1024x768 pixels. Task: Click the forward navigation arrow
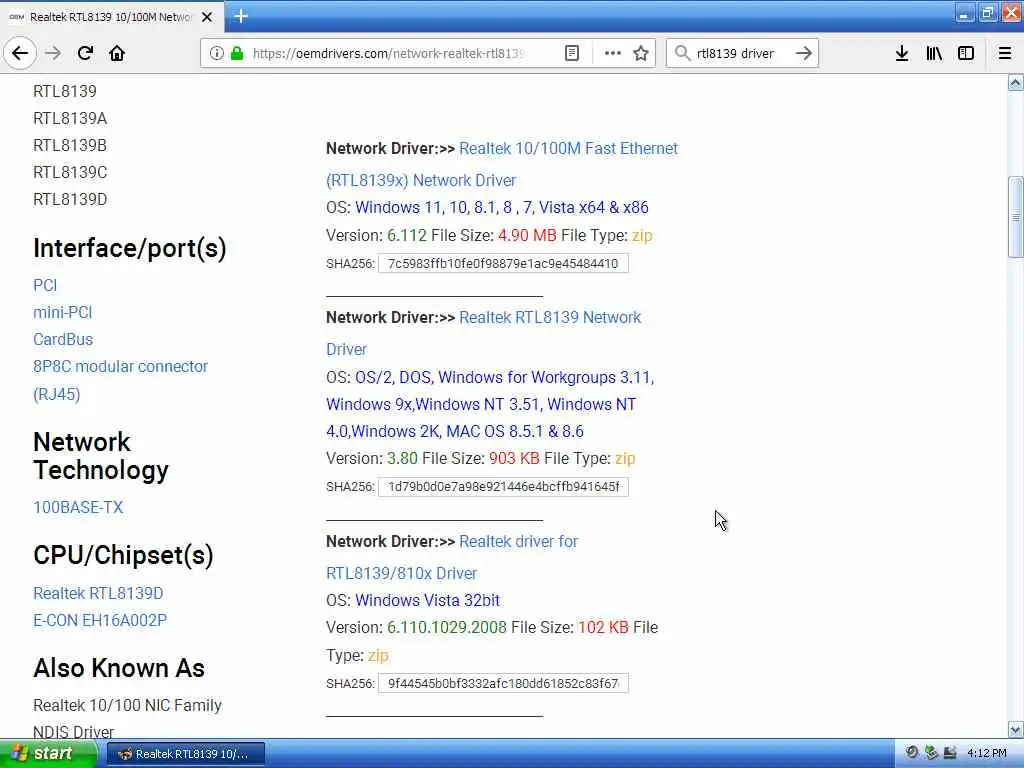pos(53,53)
